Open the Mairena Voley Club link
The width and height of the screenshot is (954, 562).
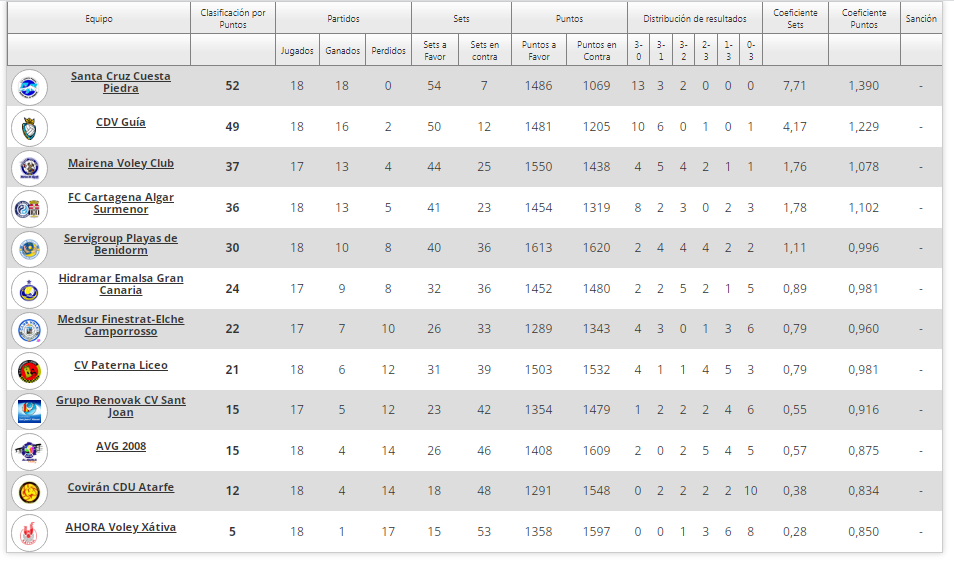click(x=121, y=163)
